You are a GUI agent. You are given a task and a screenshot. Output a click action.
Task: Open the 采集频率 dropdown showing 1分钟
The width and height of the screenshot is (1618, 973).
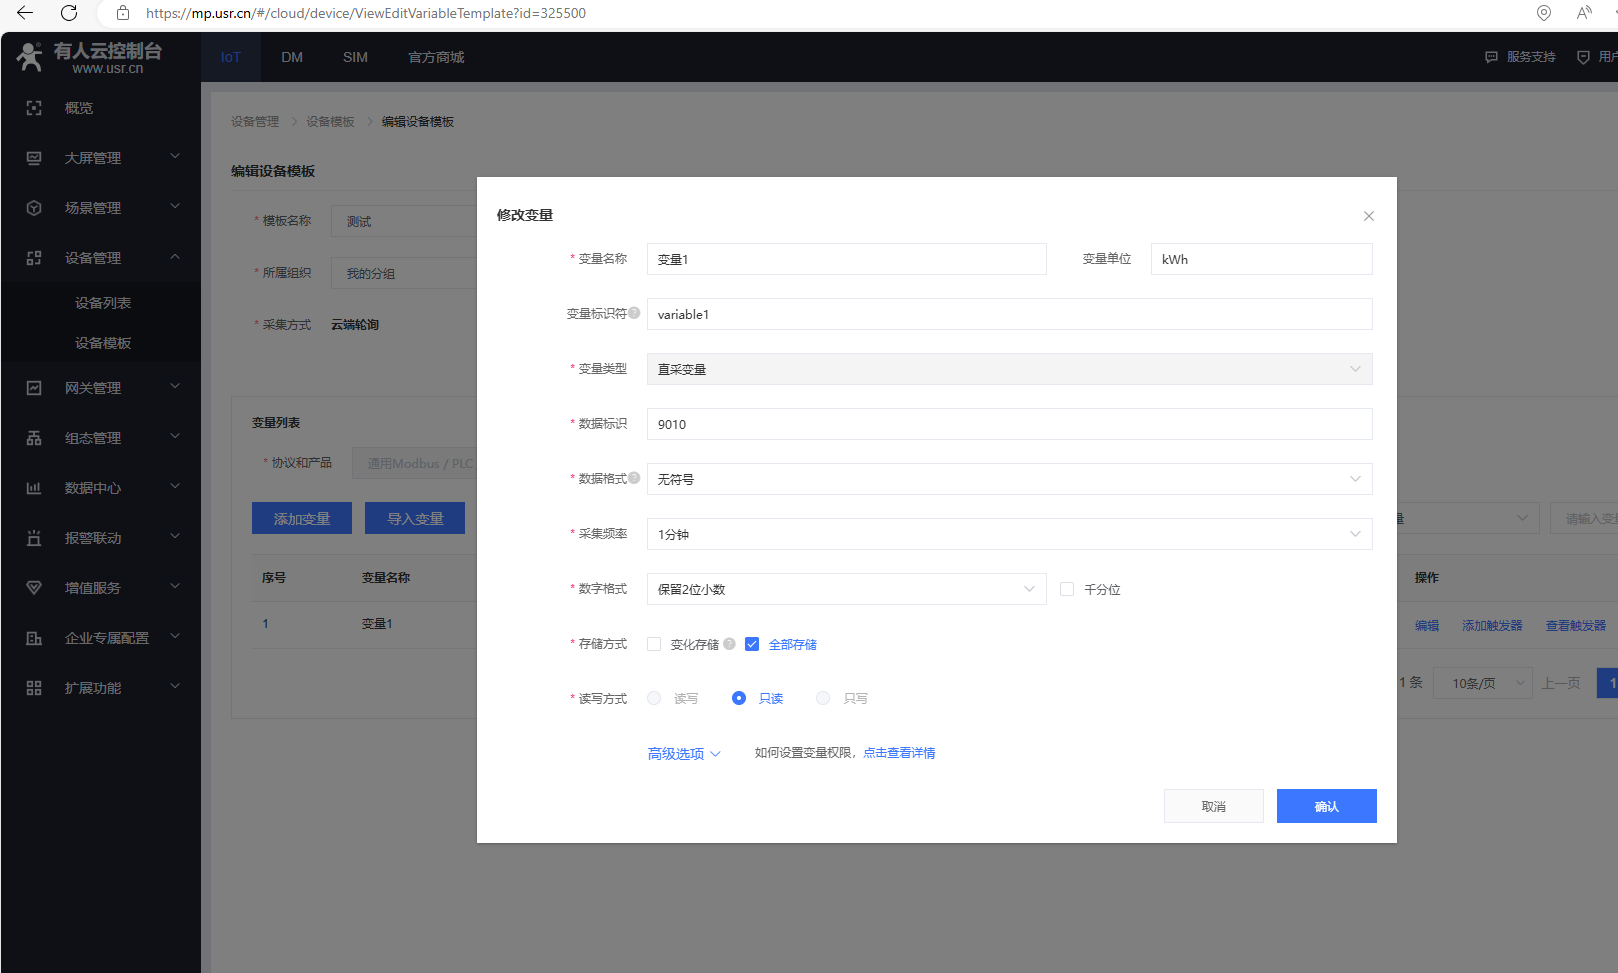(1009, 534)
